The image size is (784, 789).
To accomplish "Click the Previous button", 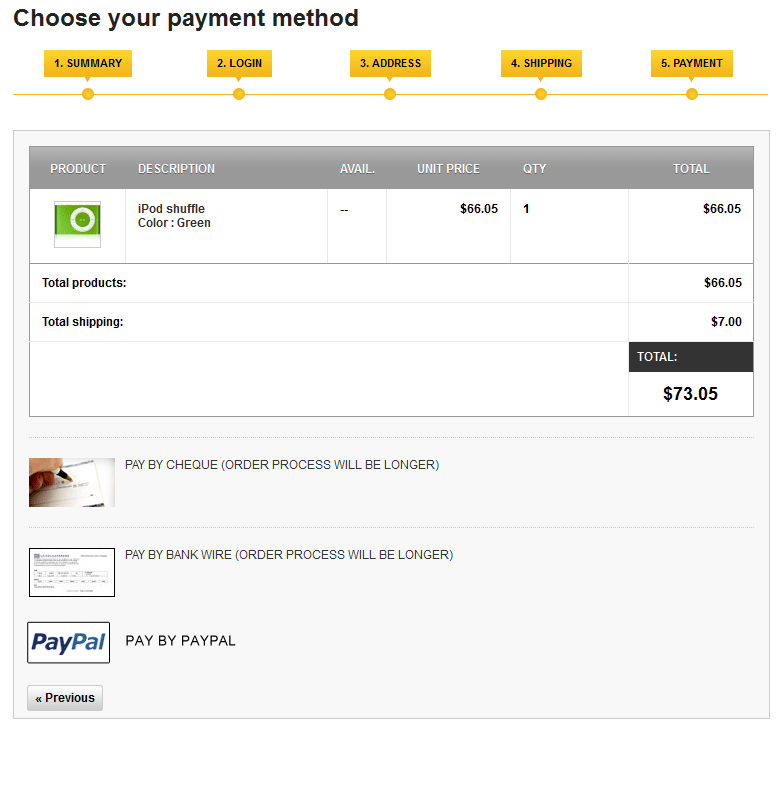I will pyautogui.click(x=65, y=698).
